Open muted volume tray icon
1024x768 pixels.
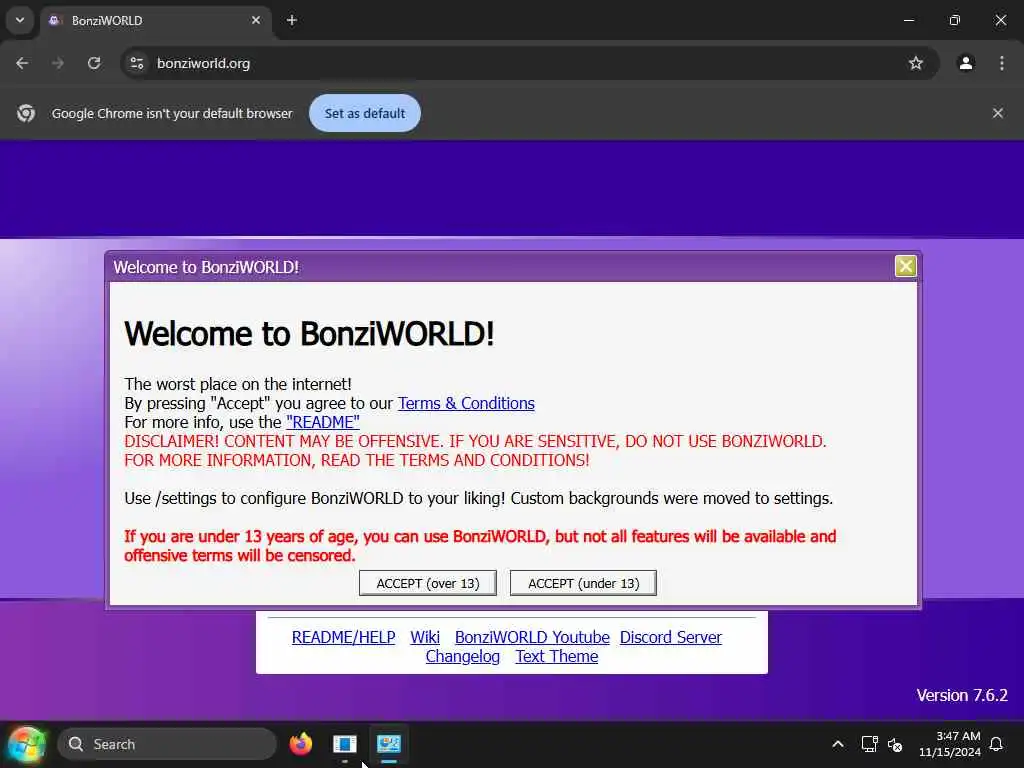[x=895, y=744]
